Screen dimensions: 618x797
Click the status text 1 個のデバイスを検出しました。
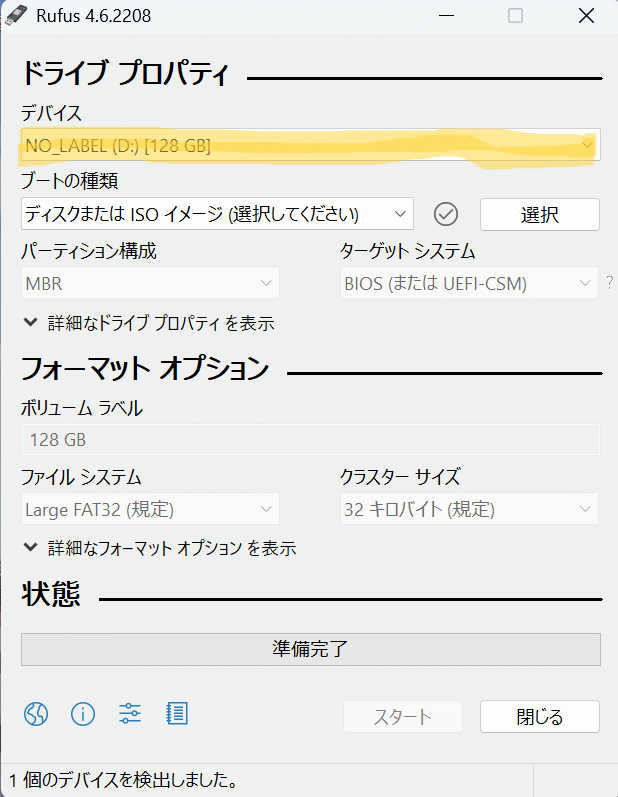click(x=123, y=780)
